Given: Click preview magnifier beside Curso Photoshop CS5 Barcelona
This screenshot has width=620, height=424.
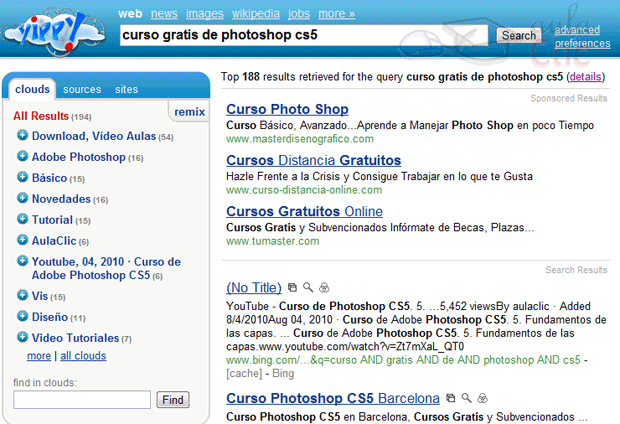Looking at the screenshot, I should (x=467, y=398).
